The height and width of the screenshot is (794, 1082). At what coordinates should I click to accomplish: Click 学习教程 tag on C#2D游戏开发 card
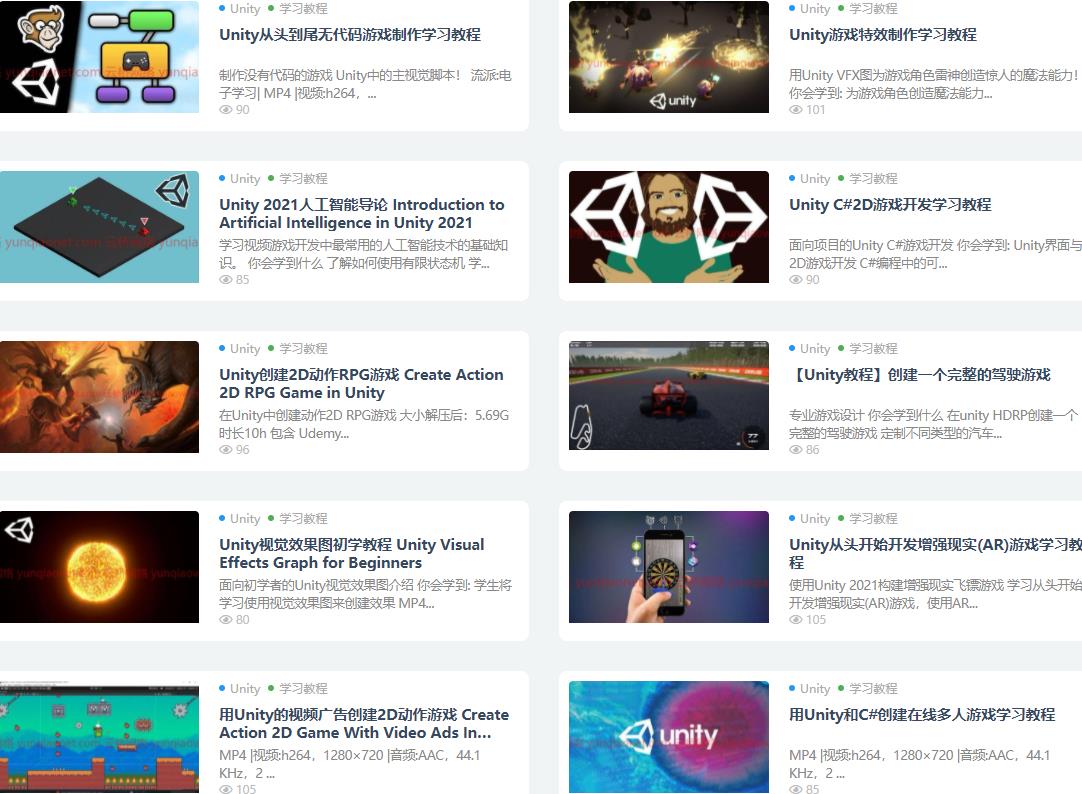click(x=873, y=179)
